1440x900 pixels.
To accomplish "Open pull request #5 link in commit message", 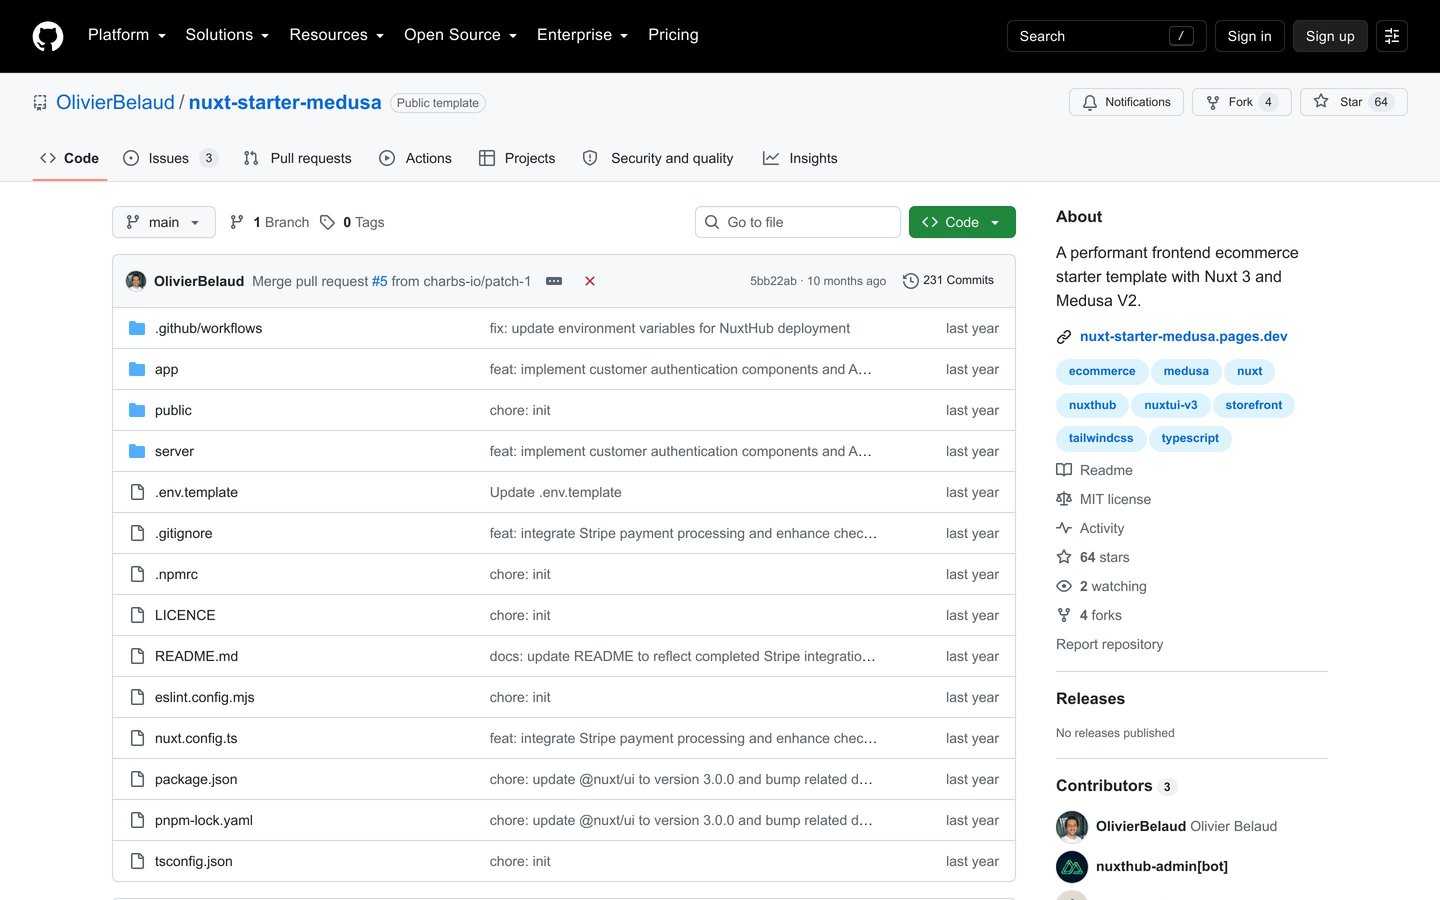I will point(380,281).
